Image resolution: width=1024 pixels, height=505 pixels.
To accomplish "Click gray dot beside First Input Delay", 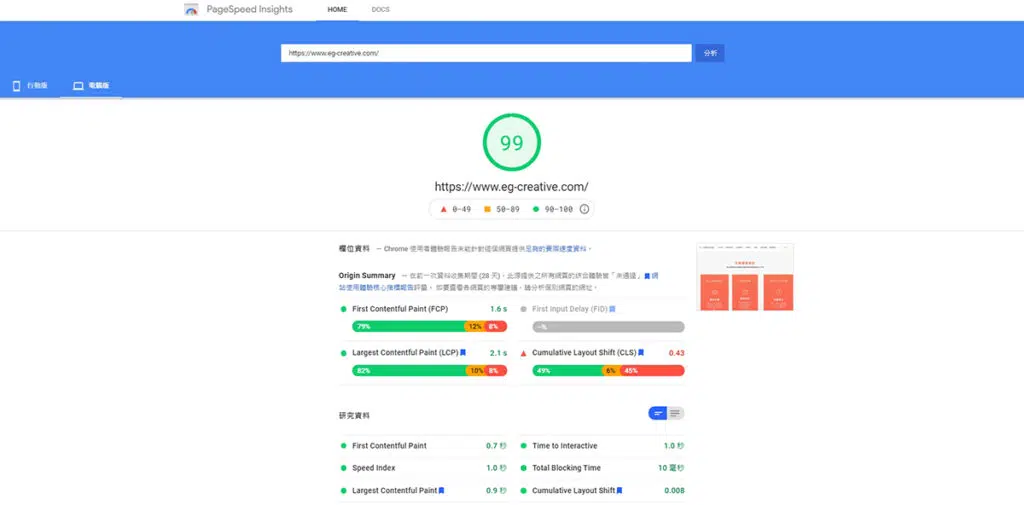I will [523, 309].
